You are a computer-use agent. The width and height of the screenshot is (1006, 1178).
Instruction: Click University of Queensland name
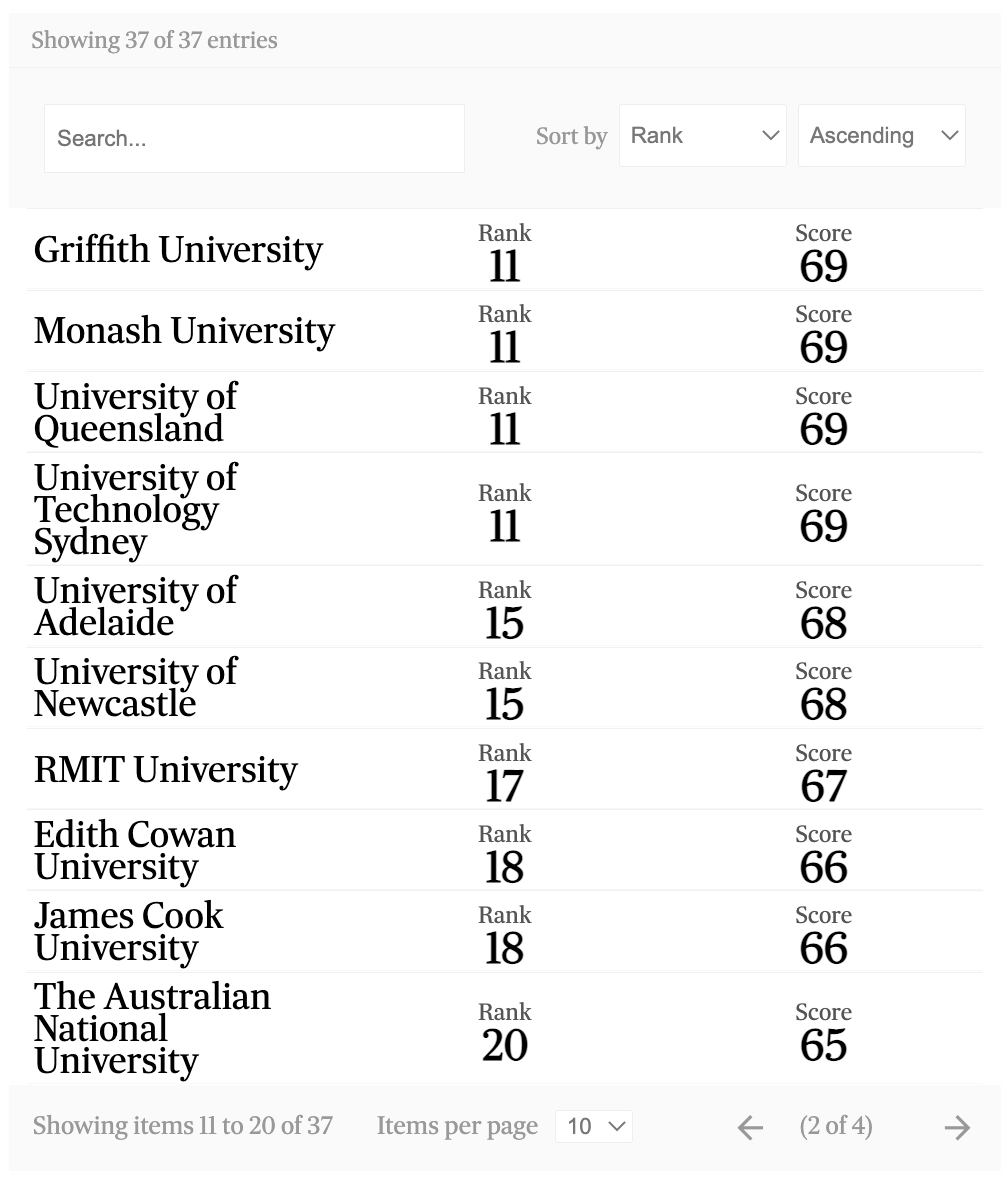click(x=135, y=412)
